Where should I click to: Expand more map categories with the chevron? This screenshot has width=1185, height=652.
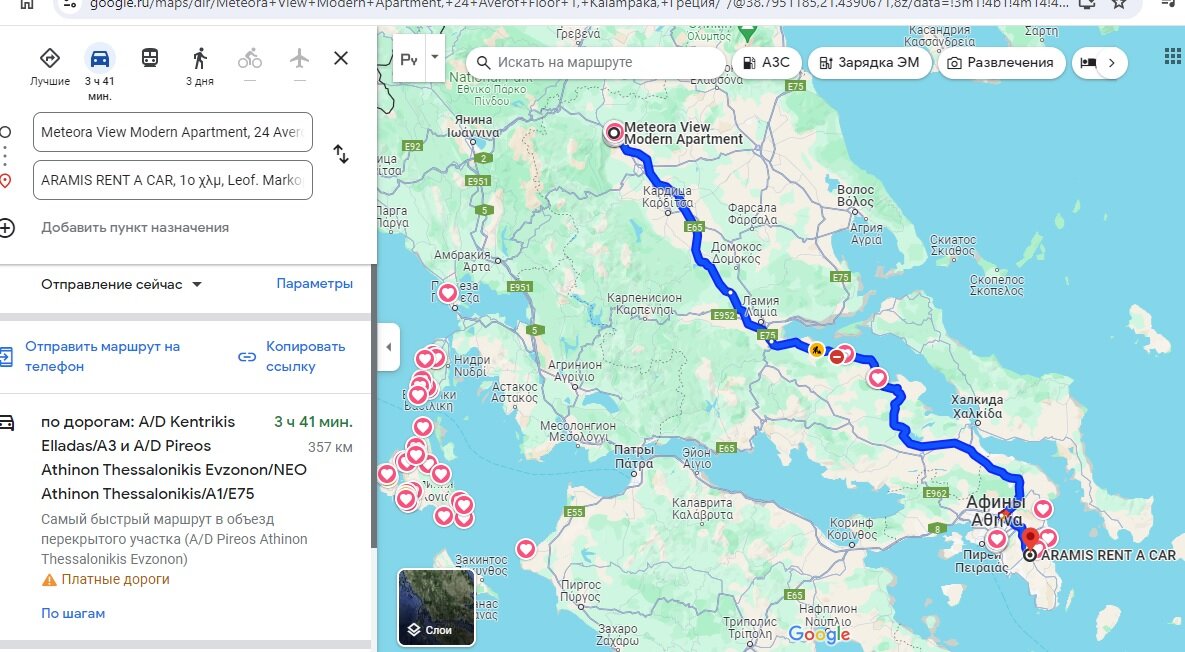(1113, 62)
